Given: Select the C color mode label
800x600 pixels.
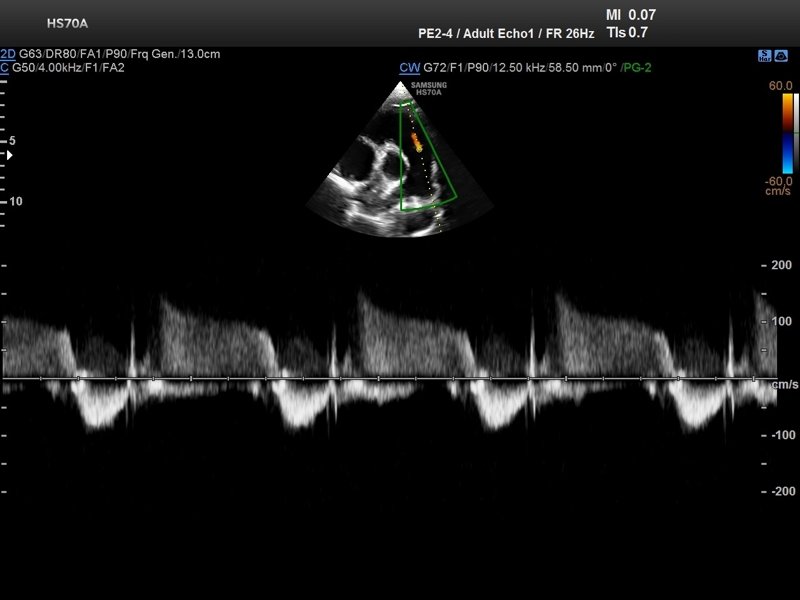Looking at the screenshot, I should point(5,68).
